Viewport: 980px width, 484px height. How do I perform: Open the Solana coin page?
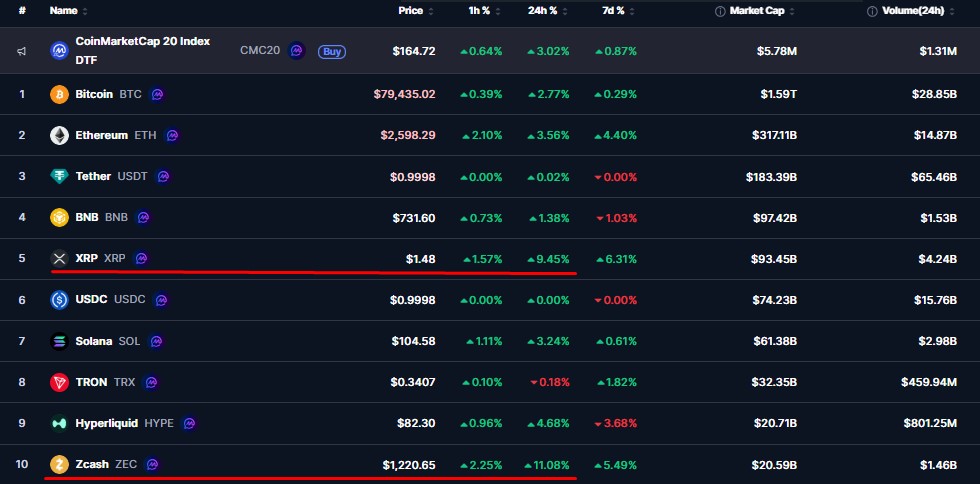(x=94, y=341)
